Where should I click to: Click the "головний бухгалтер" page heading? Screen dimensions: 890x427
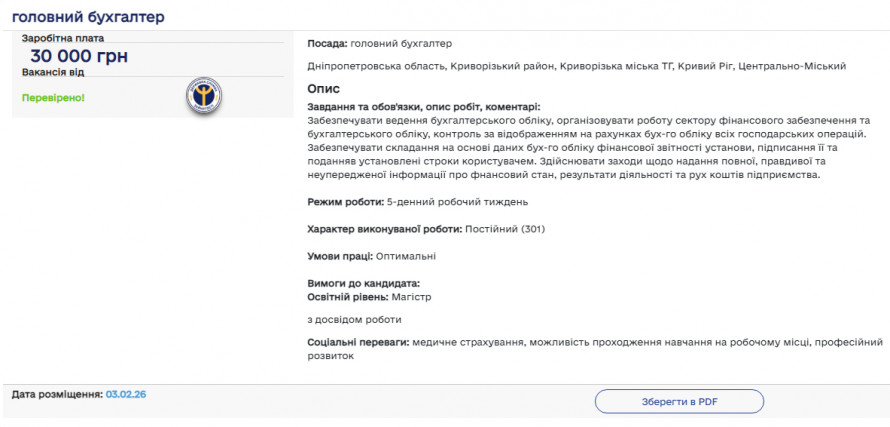(88, 17)
